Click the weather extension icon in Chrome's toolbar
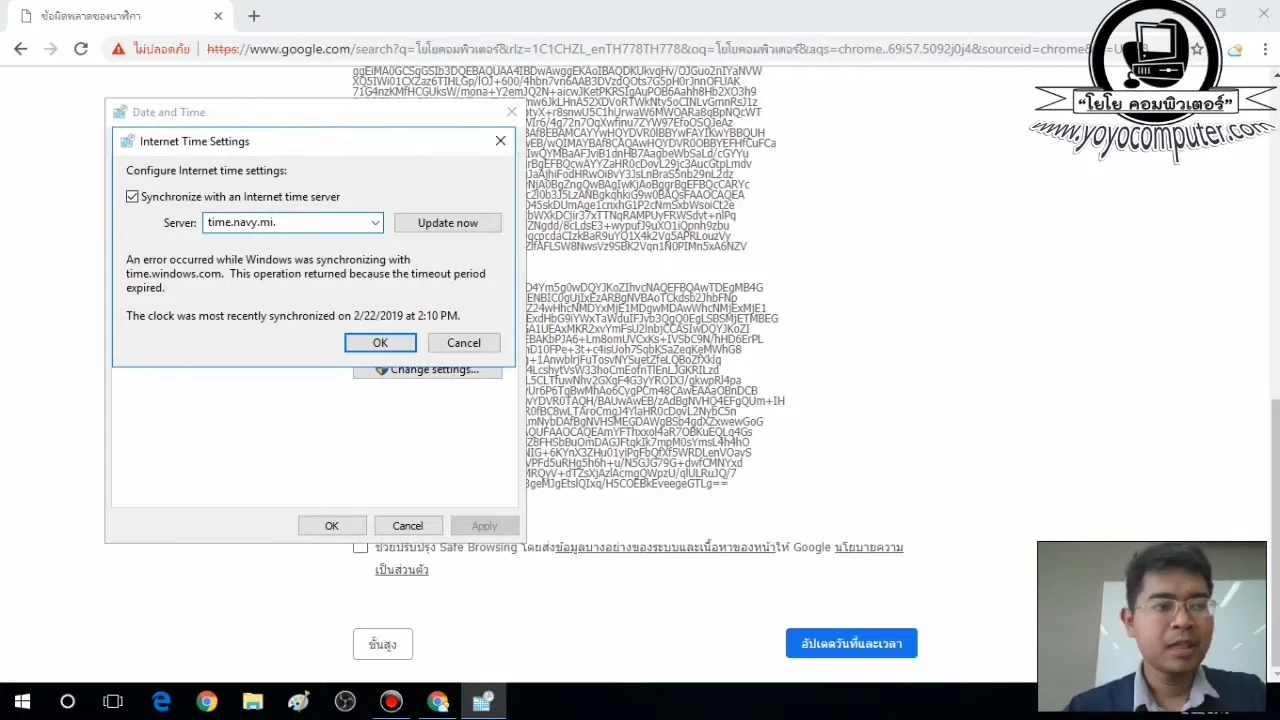This screenshot has height=720, width=1280. (x=1234, y=49)
